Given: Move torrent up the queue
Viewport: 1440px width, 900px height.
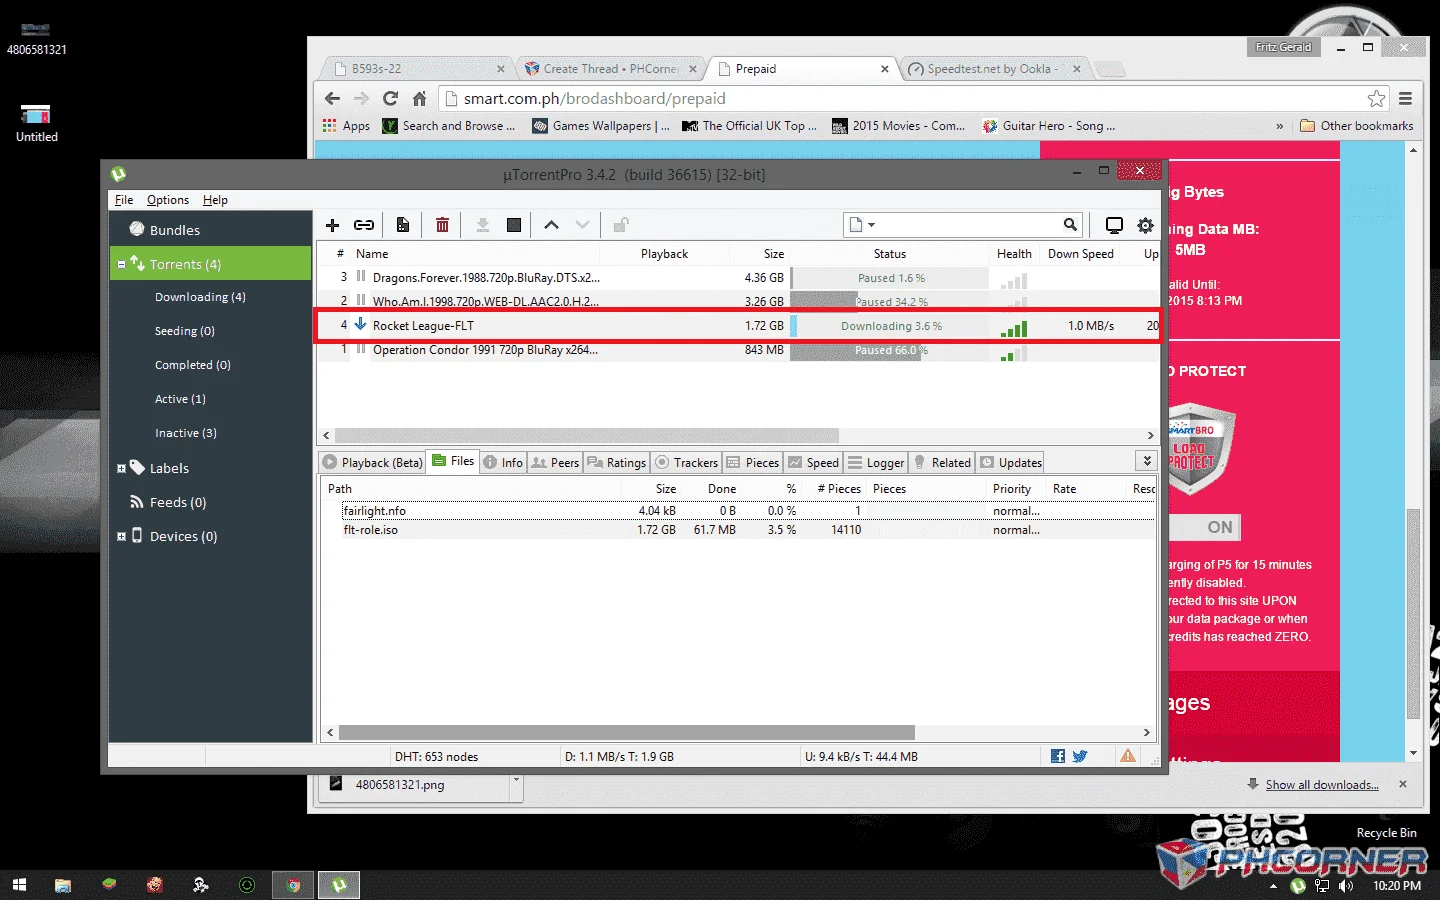Looking at the screenshot, I should coord(551,225).
